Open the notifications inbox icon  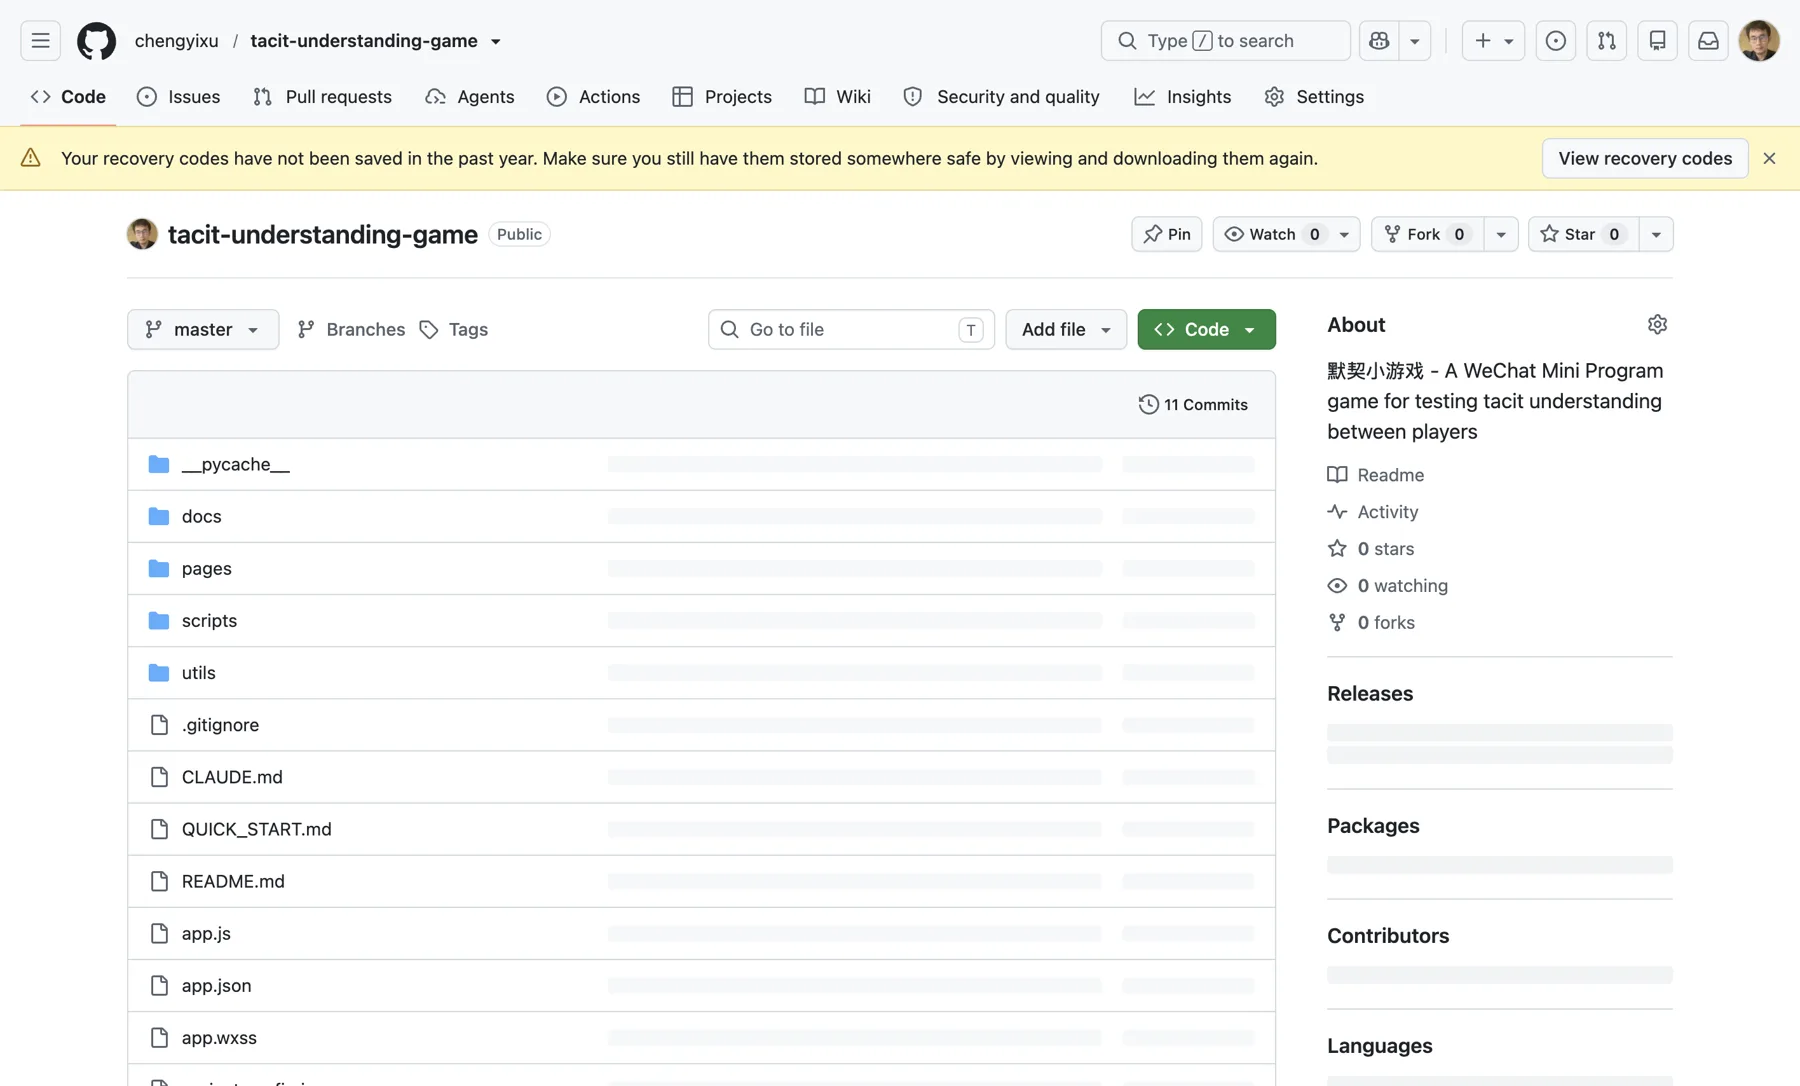click(1709, 41)
